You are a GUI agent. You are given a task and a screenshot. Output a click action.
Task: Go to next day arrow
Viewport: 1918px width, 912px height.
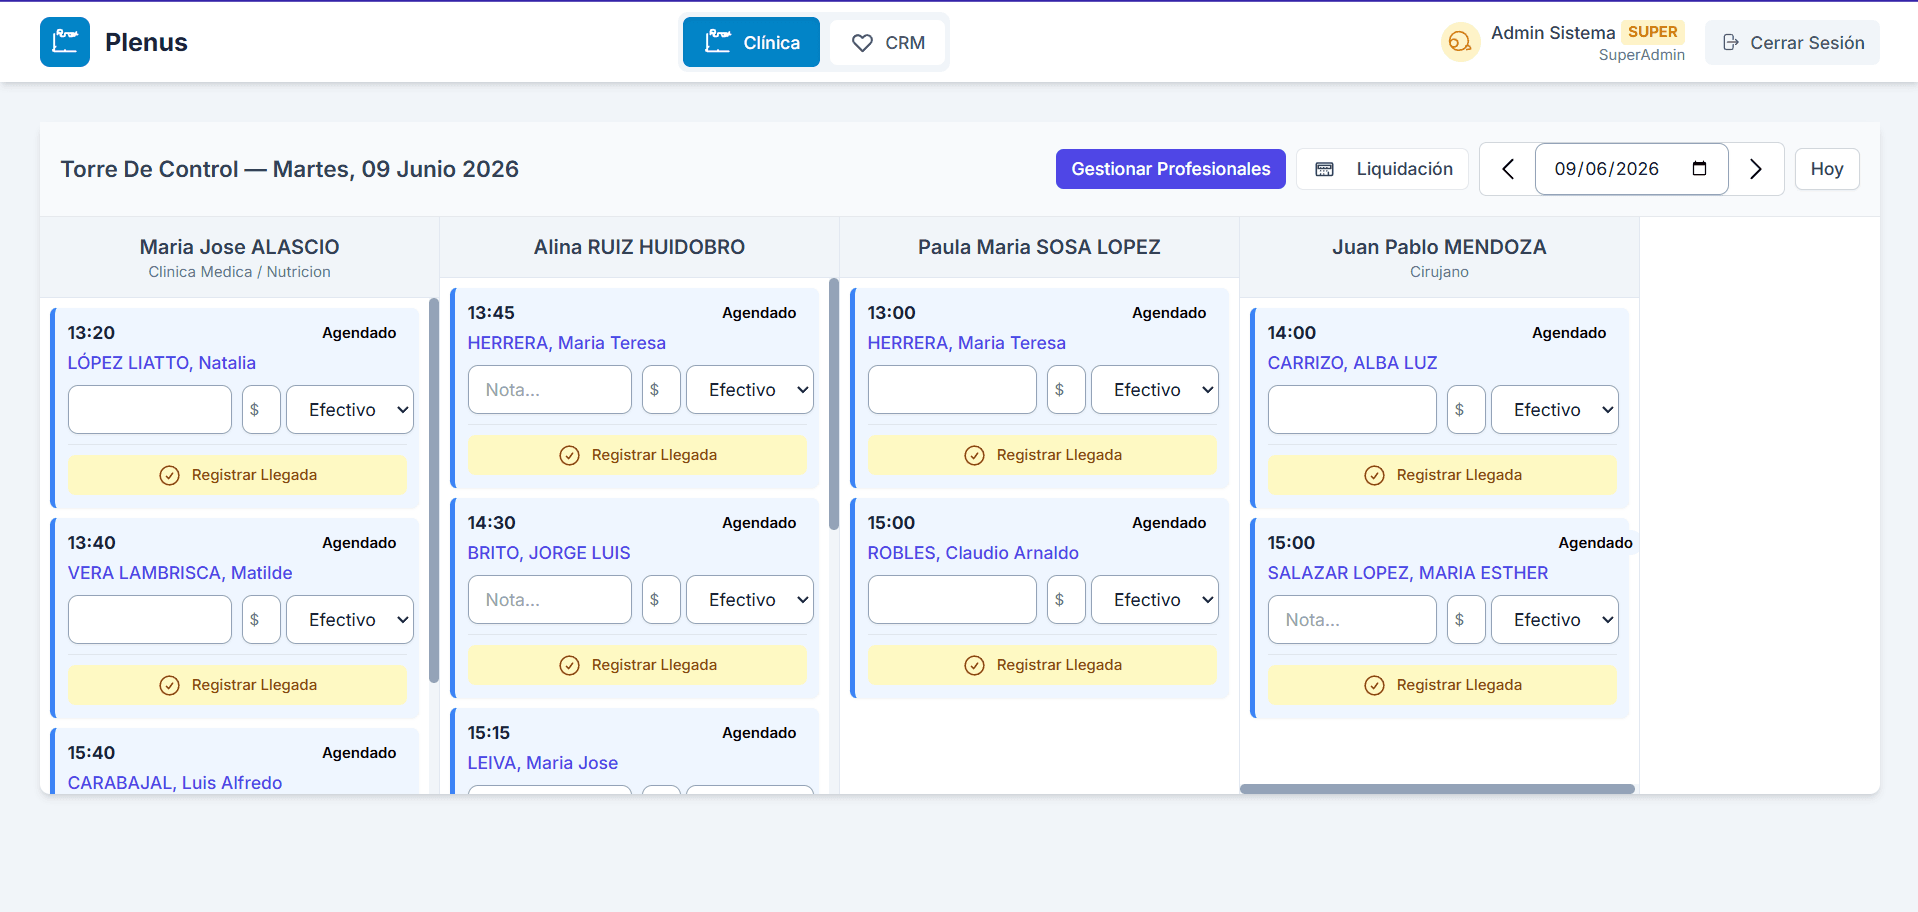pos(1756,169)
